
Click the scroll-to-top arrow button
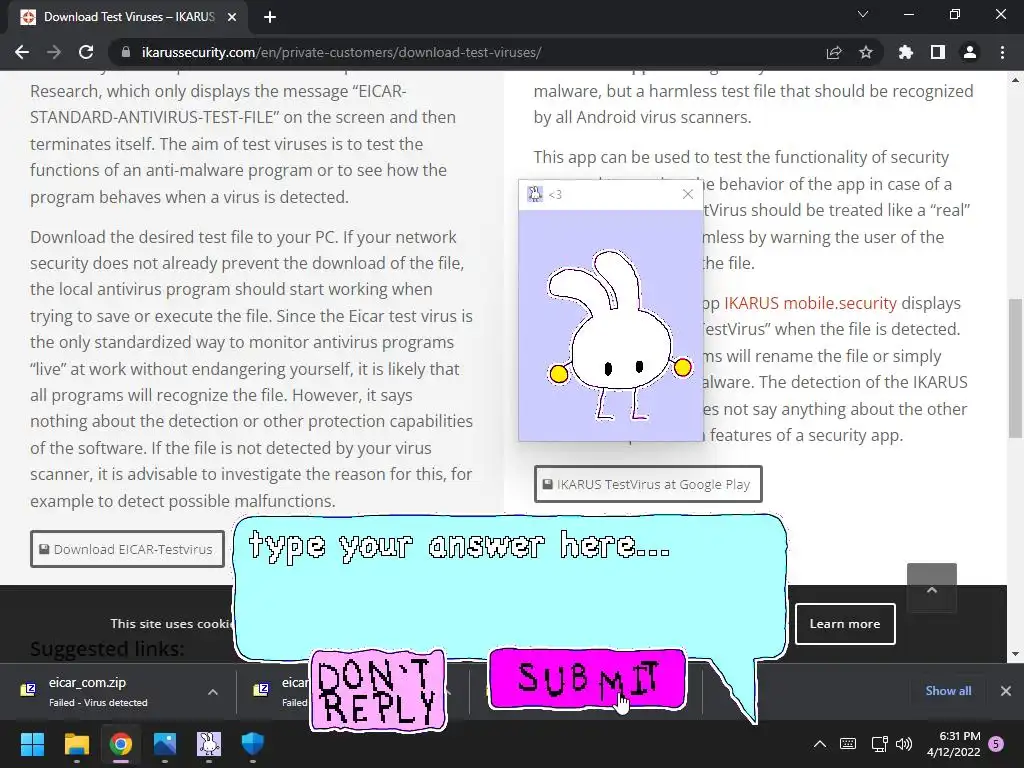tap(932, 588)
